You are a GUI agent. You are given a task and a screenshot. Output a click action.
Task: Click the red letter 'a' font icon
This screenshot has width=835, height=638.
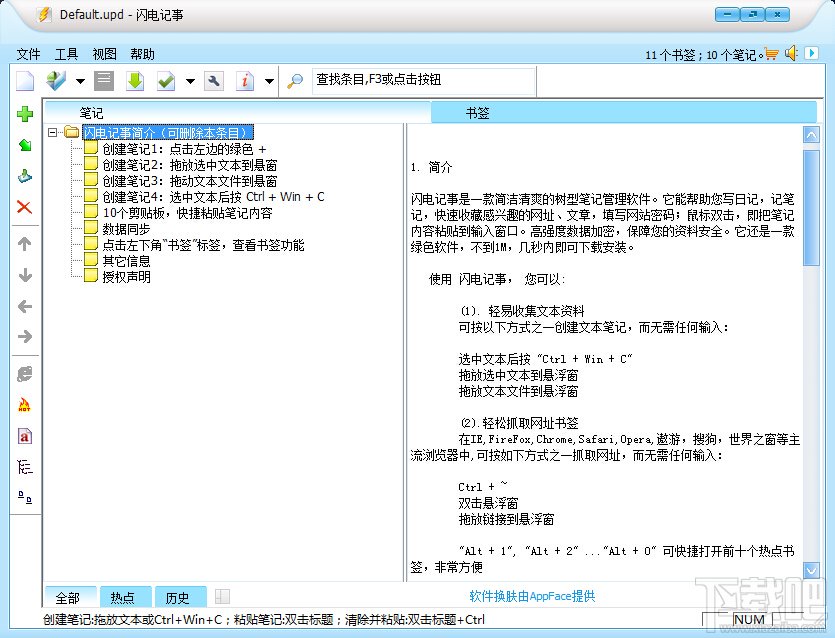pos(24,437)
